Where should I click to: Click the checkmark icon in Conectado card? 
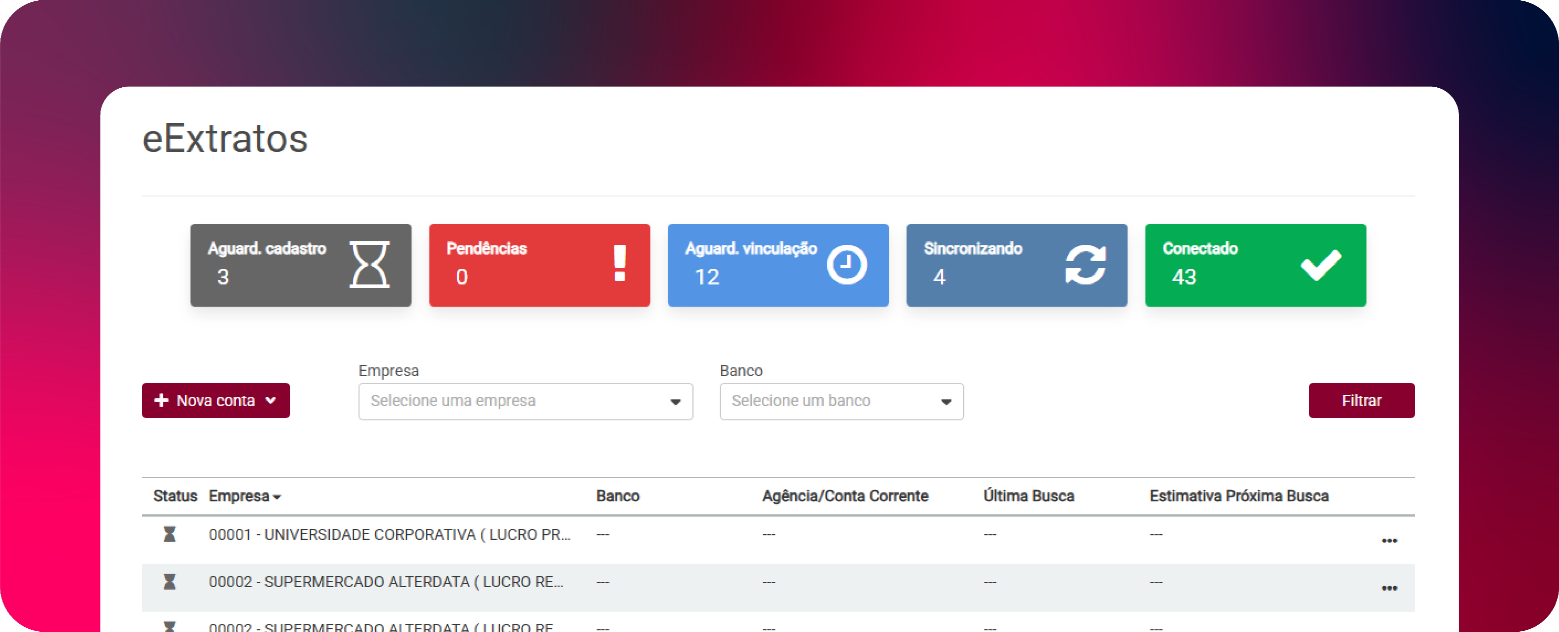click(1320, 265)
